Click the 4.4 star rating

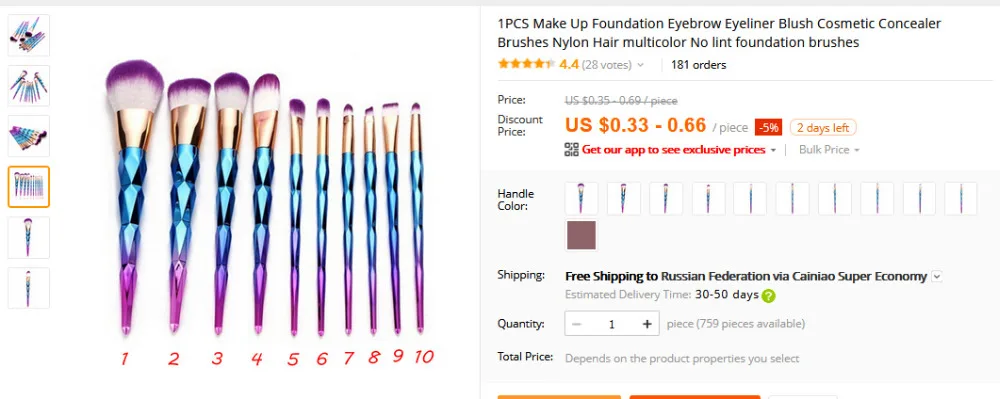[569, 64]
